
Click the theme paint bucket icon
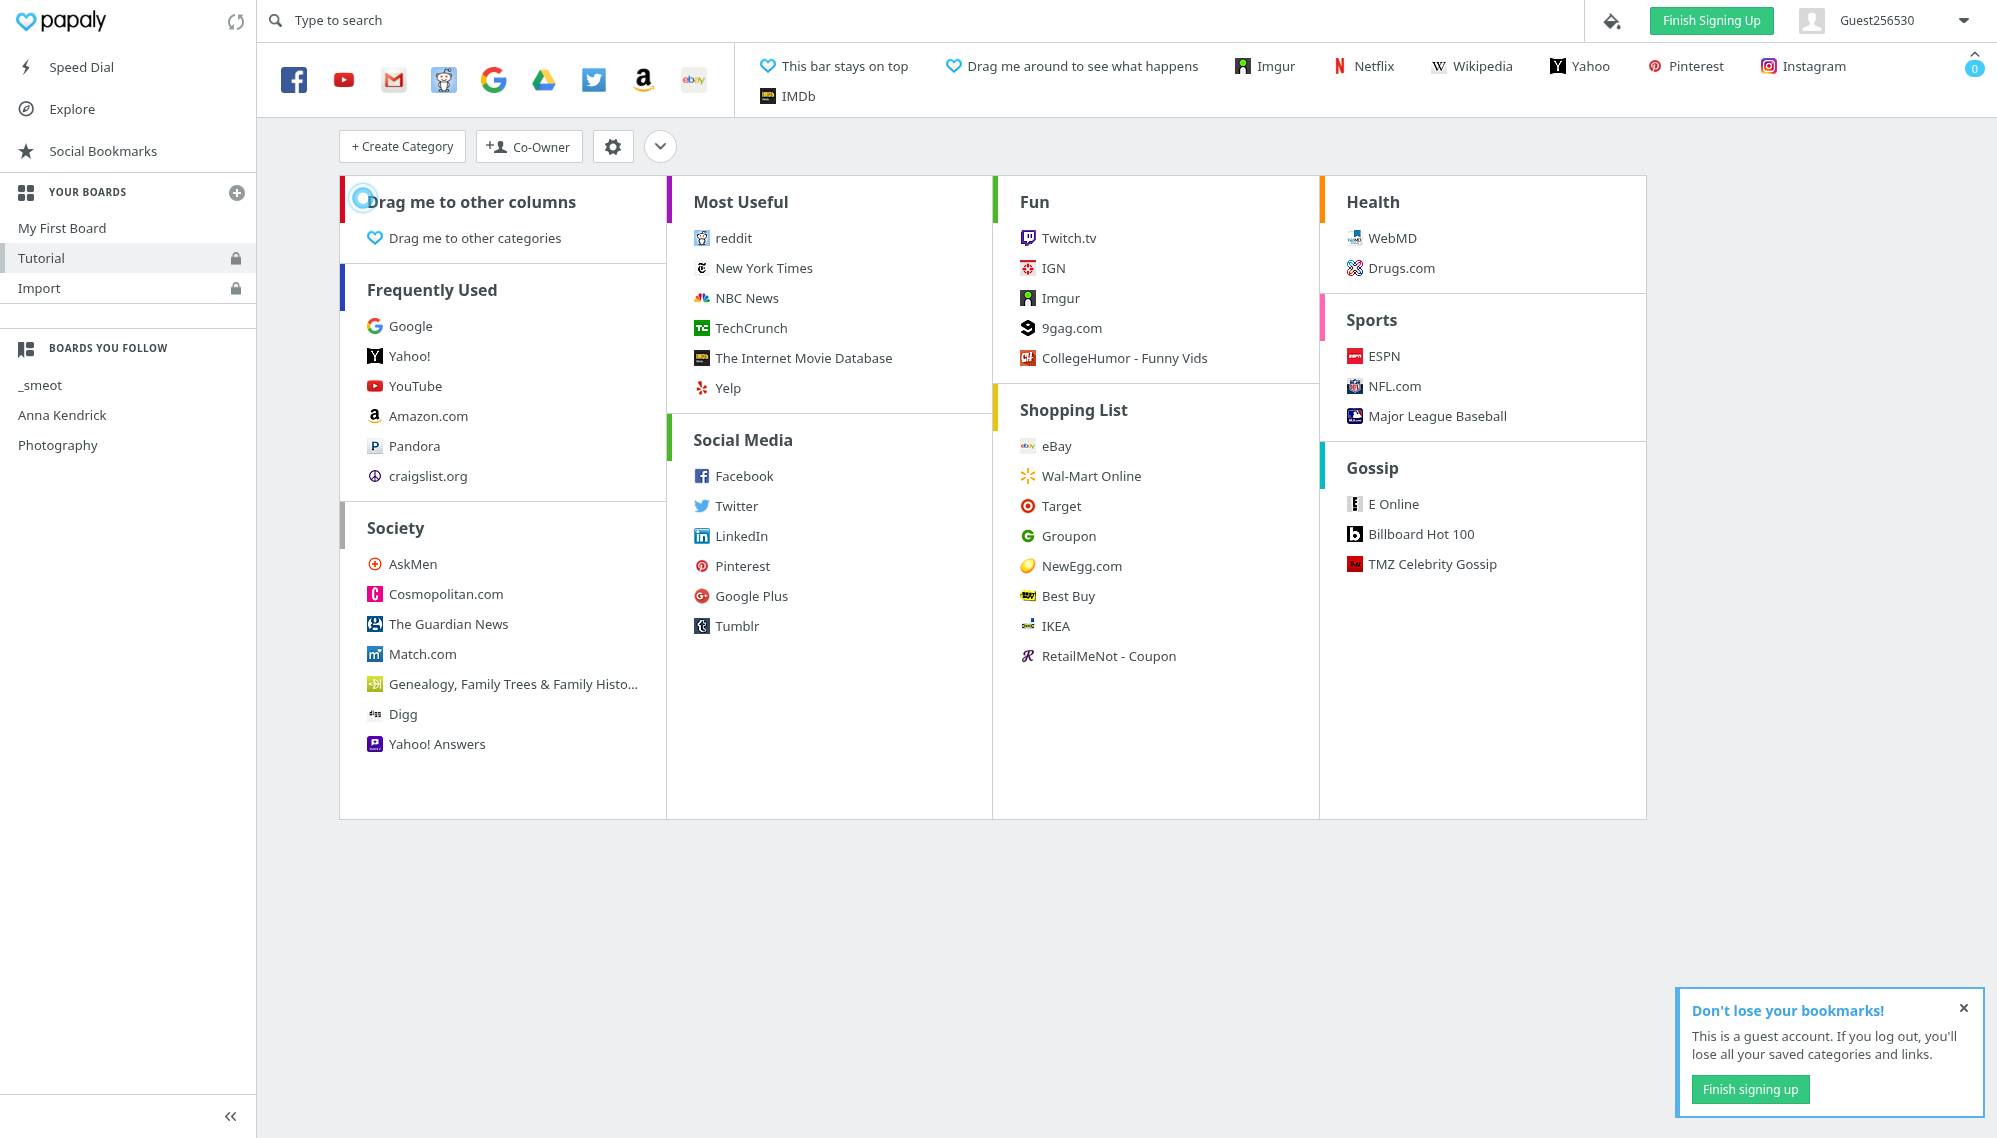tap(1612, 21)
